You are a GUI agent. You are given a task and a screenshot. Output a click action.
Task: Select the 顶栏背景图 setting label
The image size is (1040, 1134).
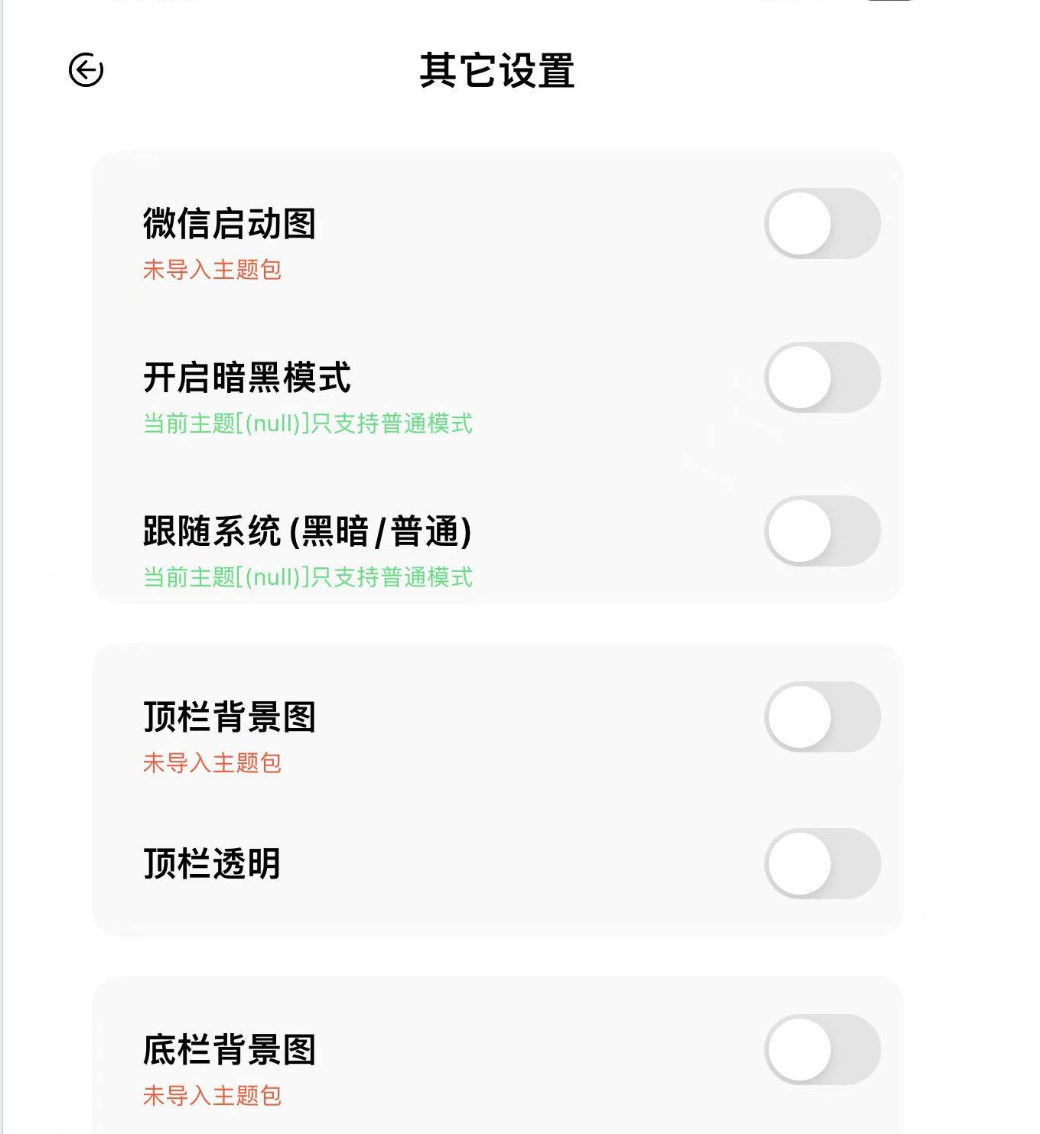[x=229, y=717]
